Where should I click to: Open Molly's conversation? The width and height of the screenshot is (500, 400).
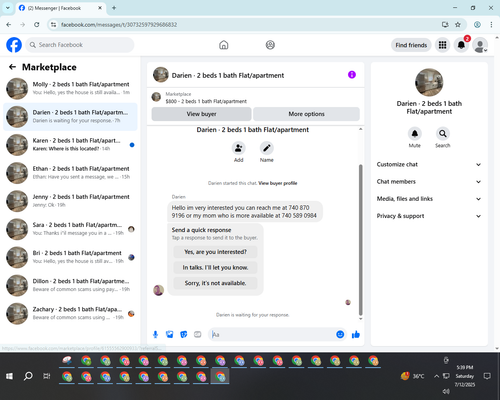70,88
